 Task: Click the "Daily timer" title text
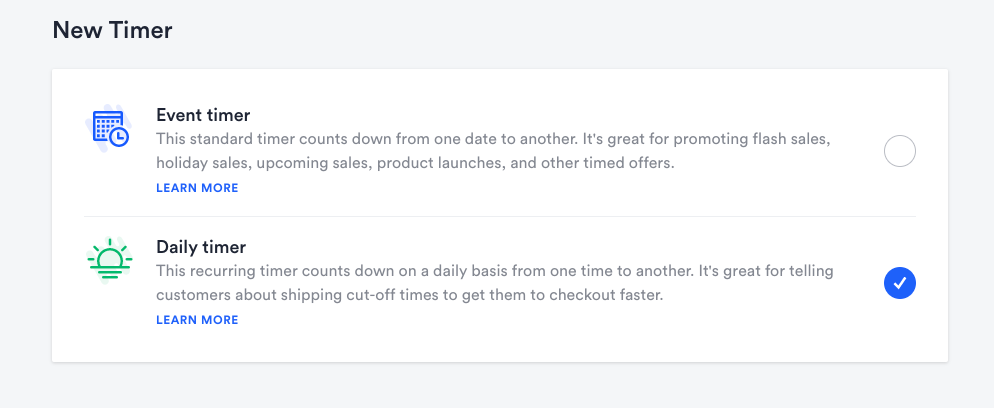click(x=201, y=247)
